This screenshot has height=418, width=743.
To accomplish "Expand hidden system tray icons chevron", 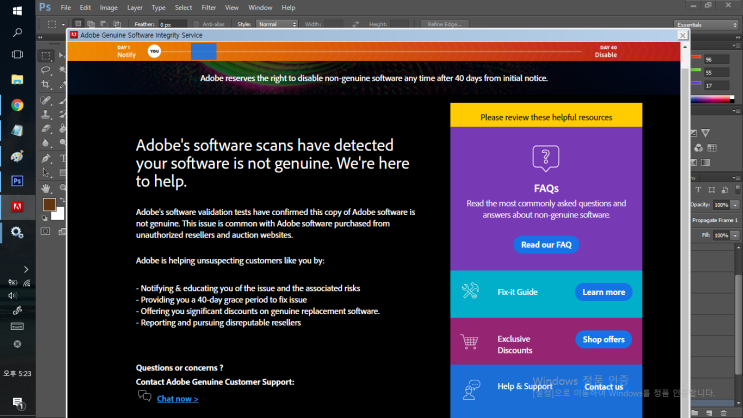I will tap(26, 269).
